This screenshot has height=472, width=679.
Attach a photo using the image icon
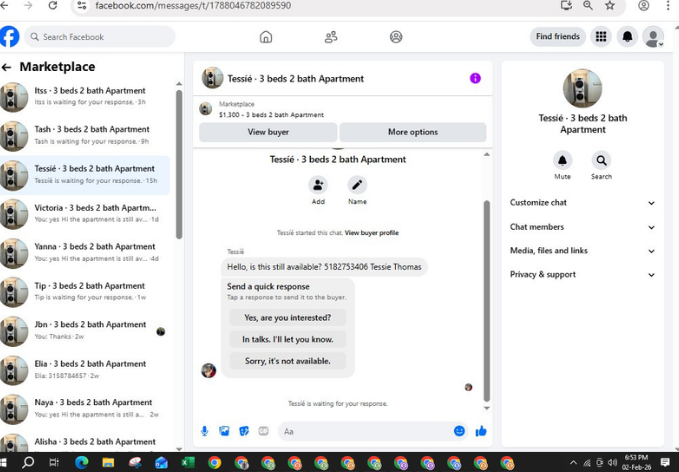click(224, 431)
